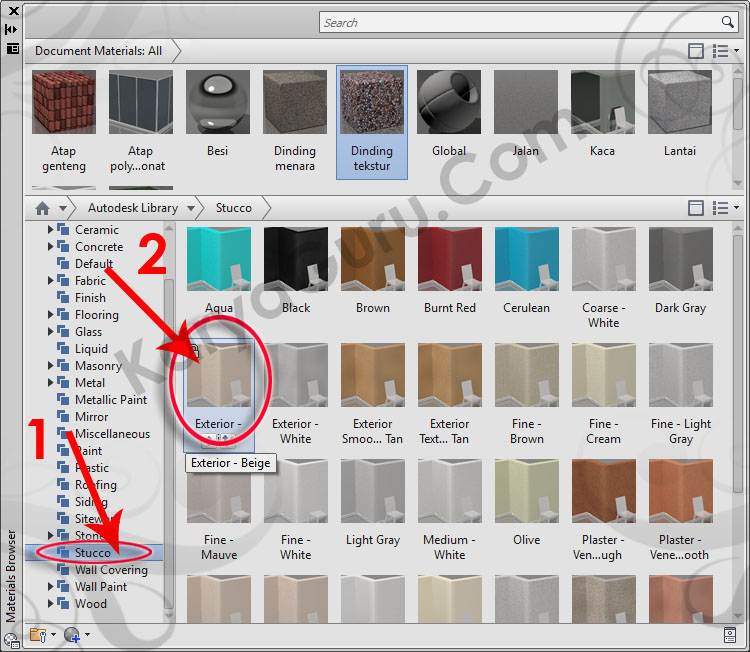The height and width of the screenshot is (652, 750).
Task: Click Document Materials: All header
Action: pos(98,50)
